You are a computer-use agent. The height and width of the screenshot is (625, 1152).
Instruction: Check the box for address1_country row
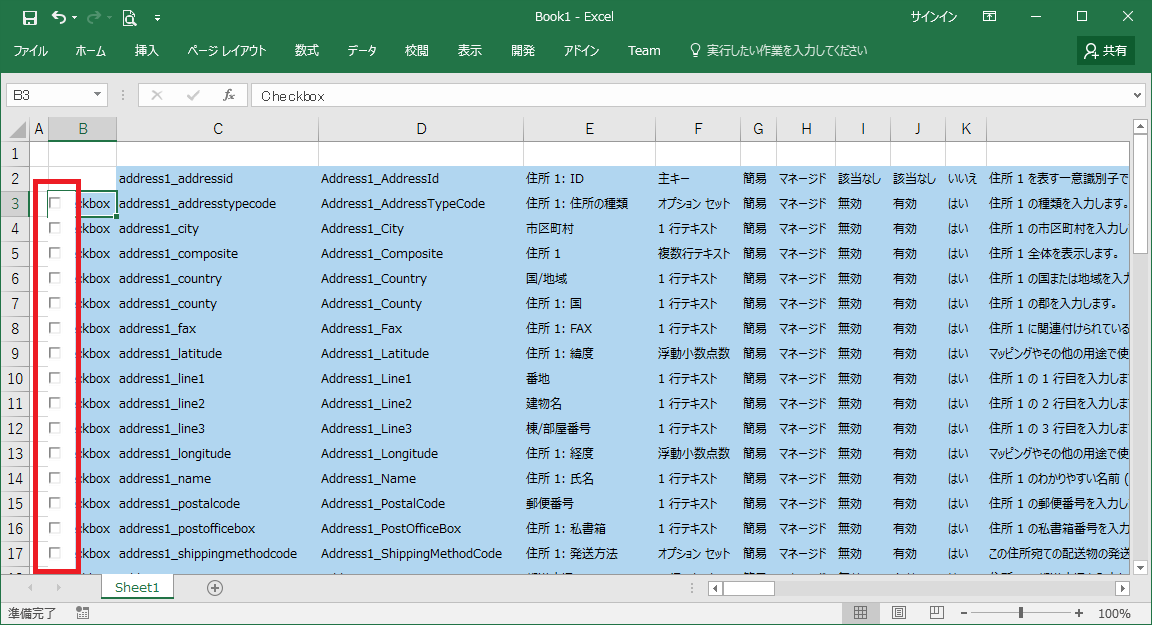click(x=55, y=278)
